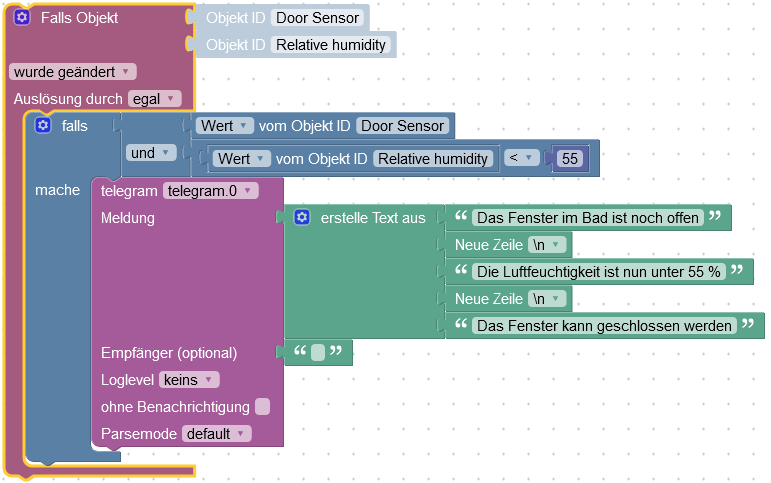Open Neue Zeile dropdown above Das Fenster kann

(x=547, y=299)
